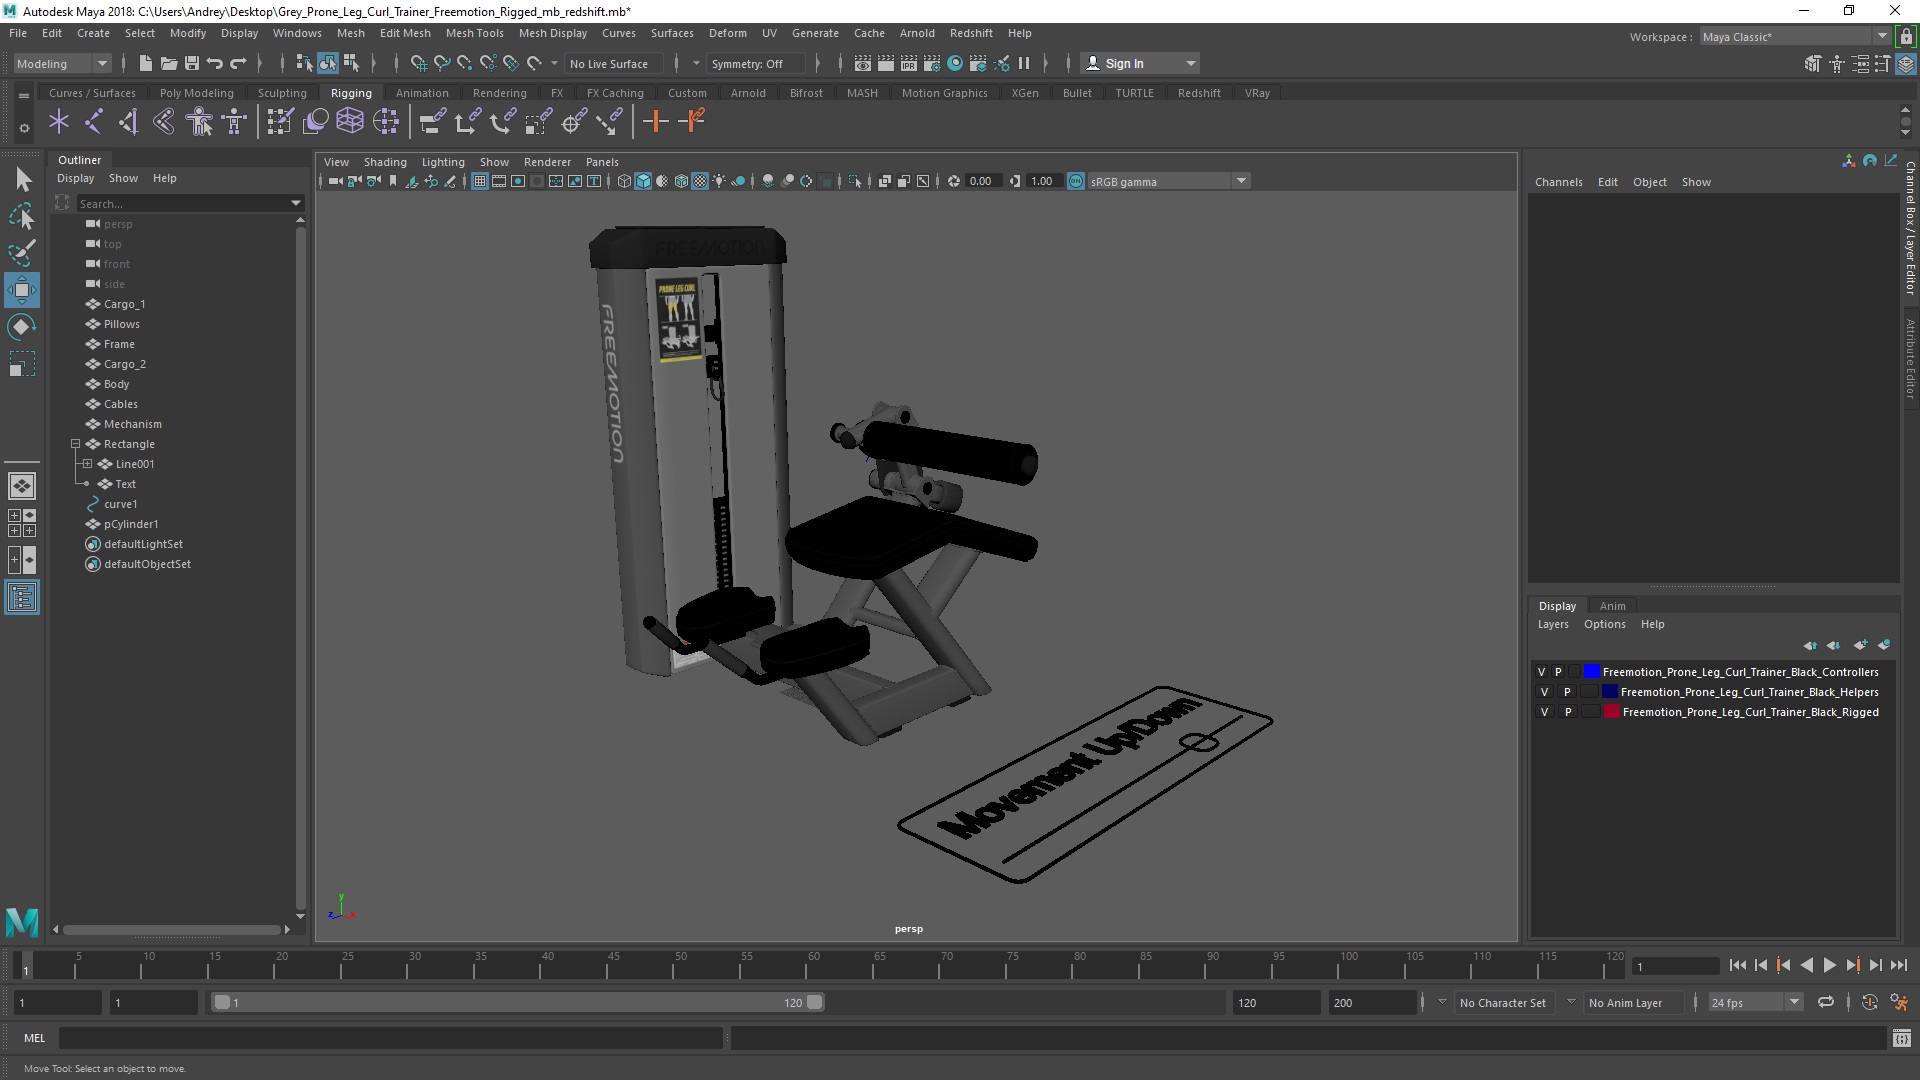
Task: Click the Set Key orange plus icon
Action: (x=656, y=122)
